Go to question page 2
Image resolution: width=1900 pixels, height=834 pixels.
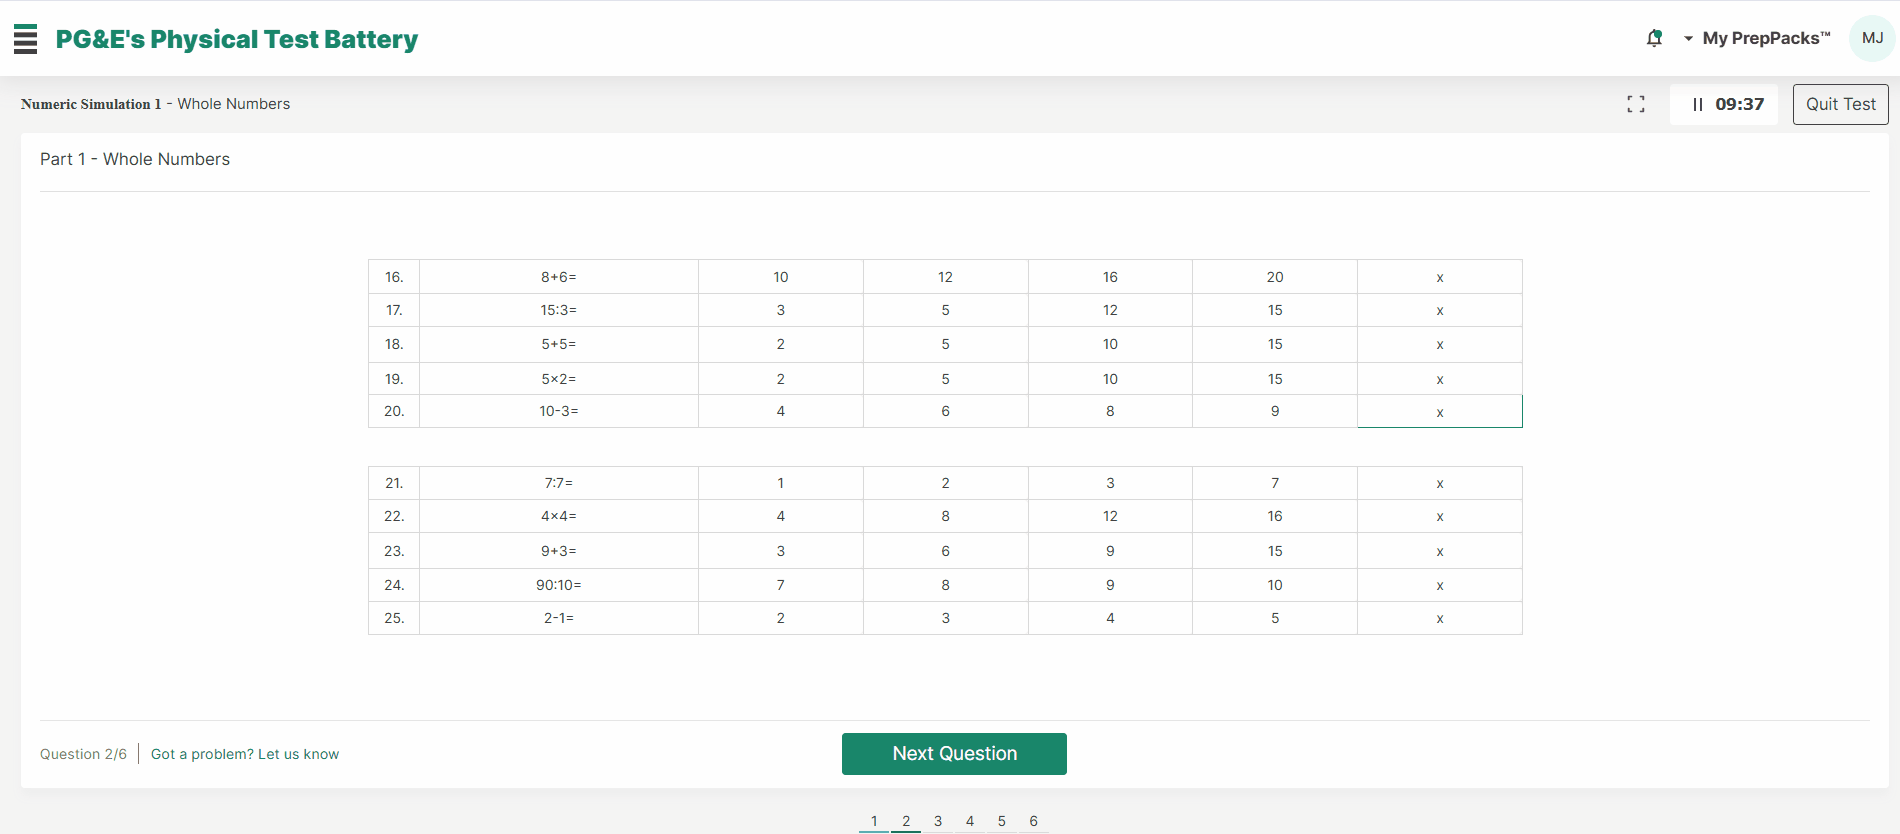tap(906, 821)
